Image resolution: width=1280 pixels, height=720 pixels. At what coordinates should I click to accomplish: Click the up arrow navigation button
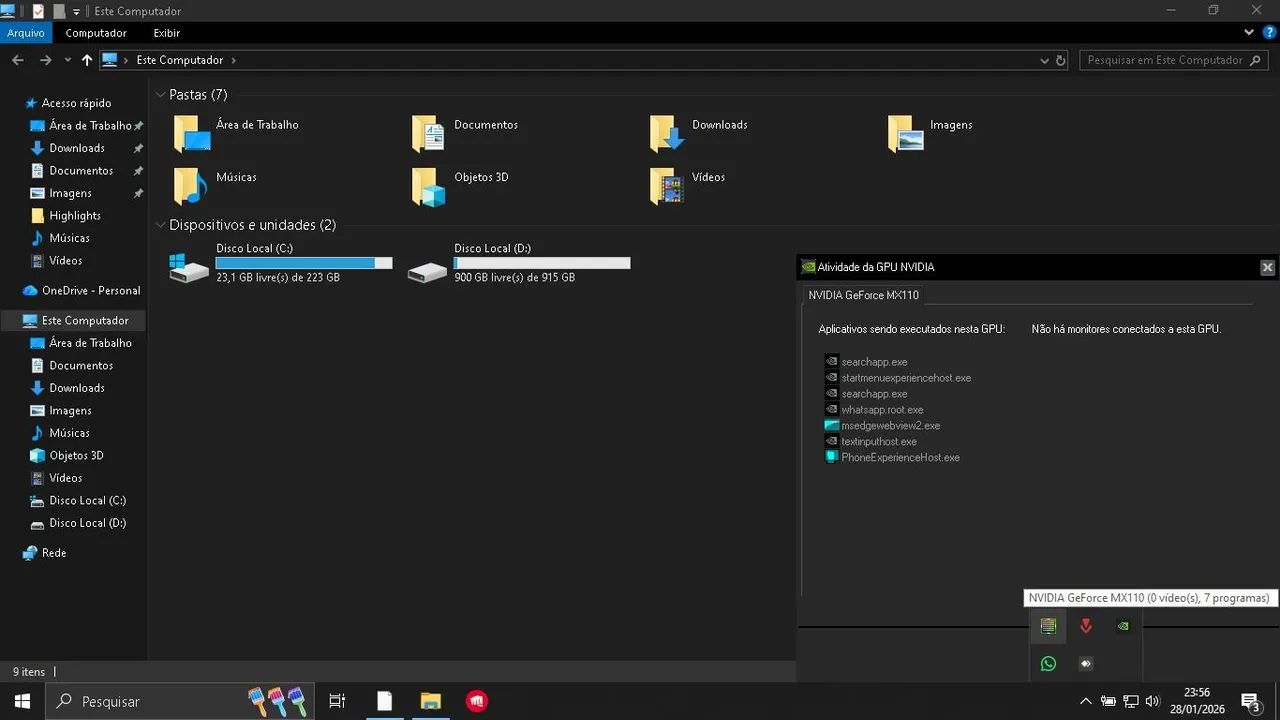tap(87, 60)
